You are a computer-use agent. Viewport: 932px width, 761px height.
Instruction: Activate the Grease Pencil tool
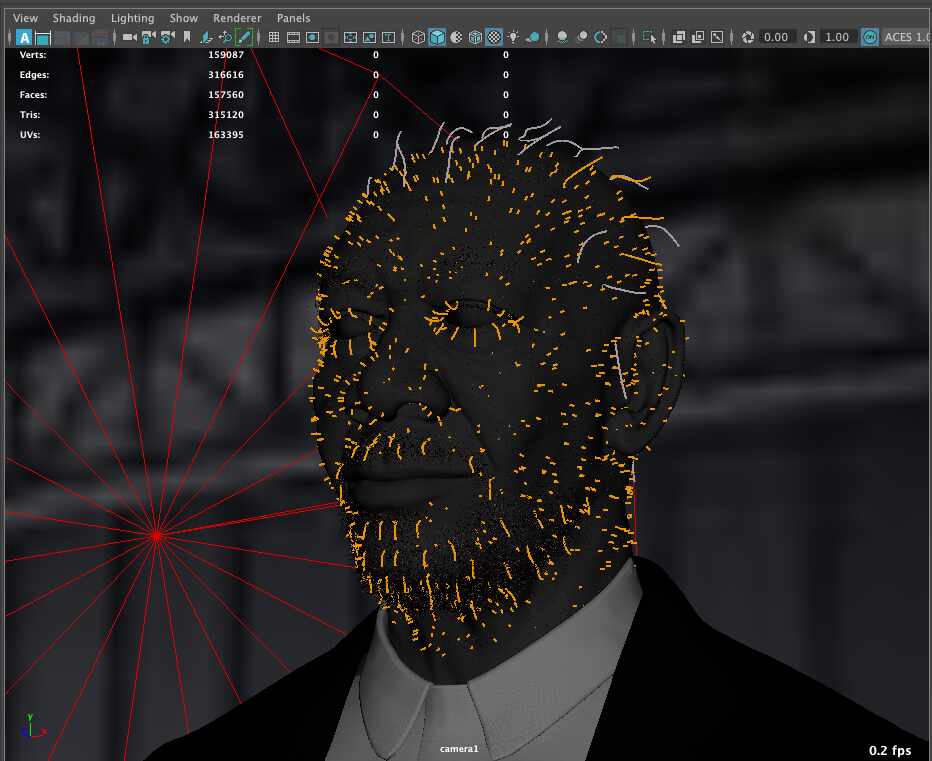[x=244, y=37]
